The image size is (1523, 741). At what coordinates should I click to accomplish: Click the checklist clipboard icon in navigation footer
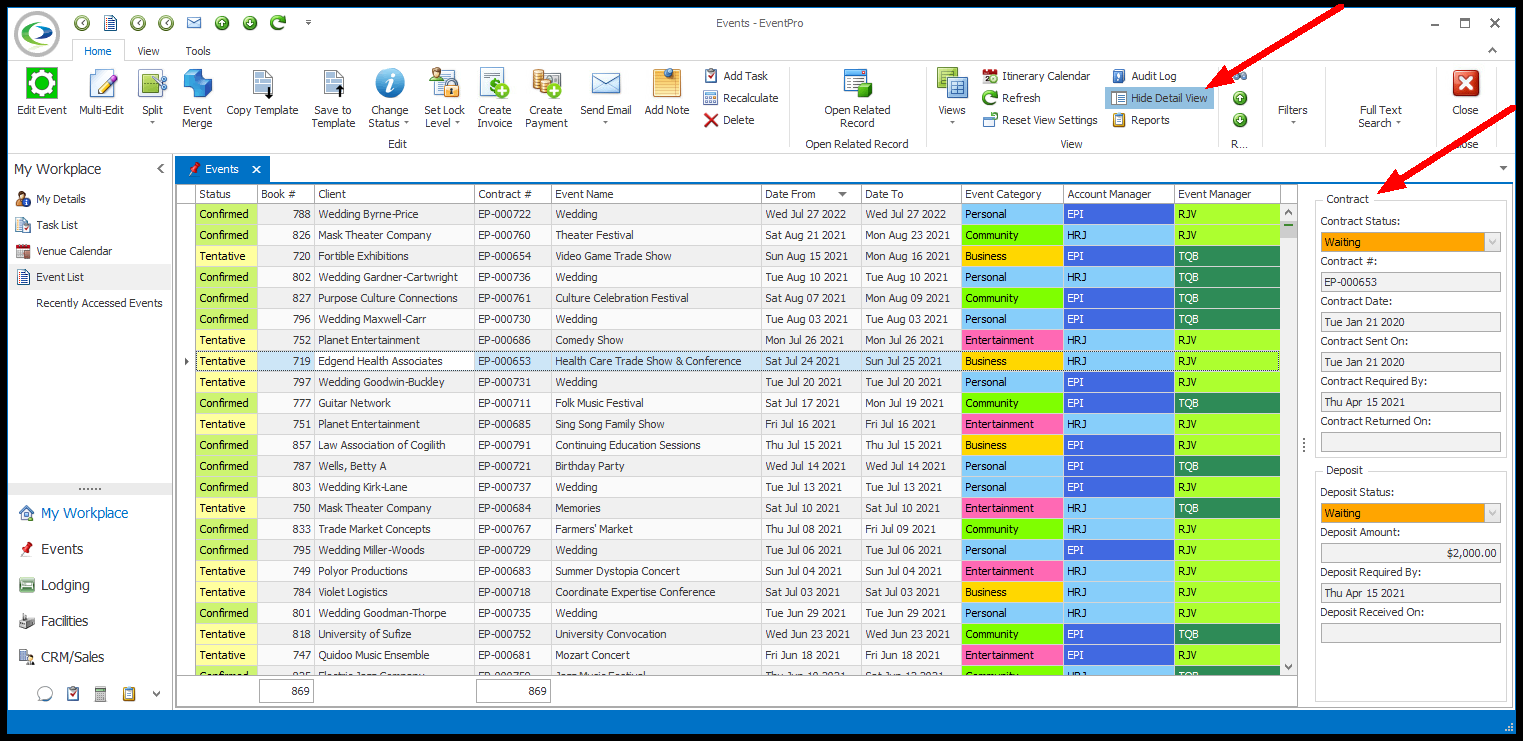point(73,693)
